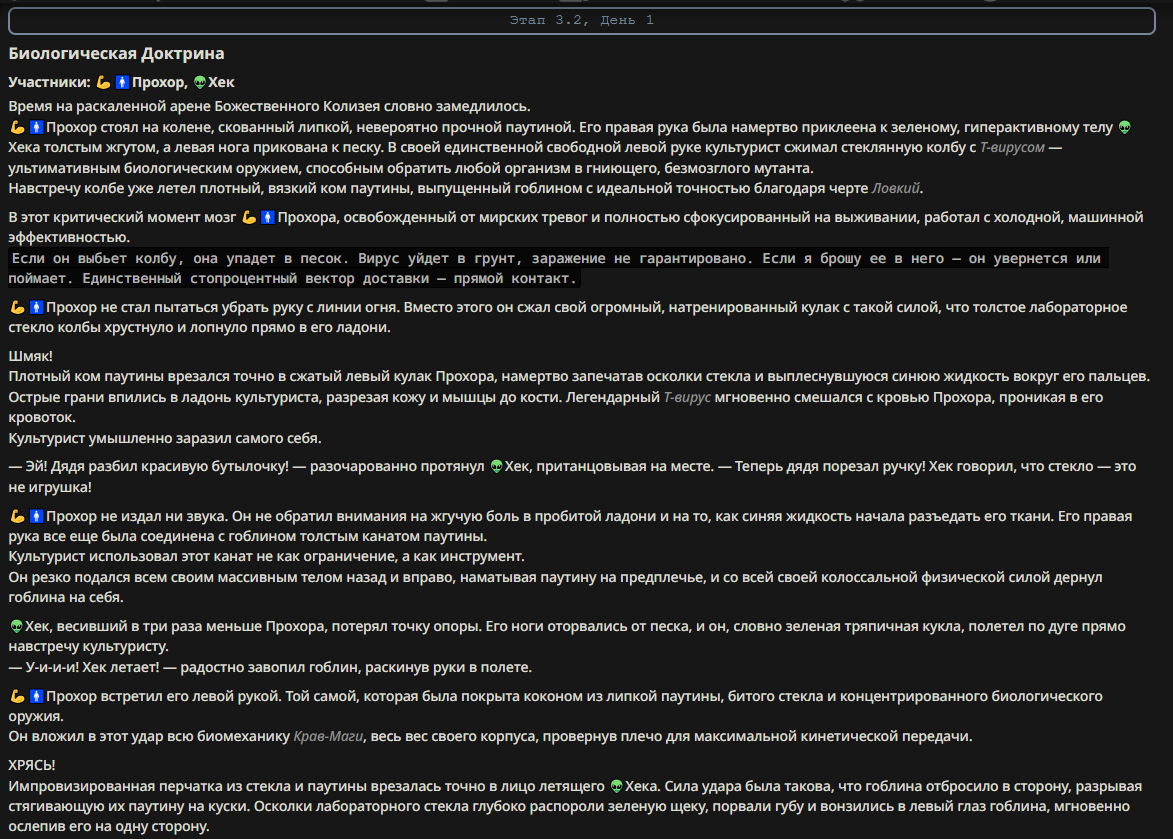Viewport: 1173px width, 839px height.
Task: Click the italic term "Т-вирусом"
Action: pyautogui.click(x=1012, y=147)
